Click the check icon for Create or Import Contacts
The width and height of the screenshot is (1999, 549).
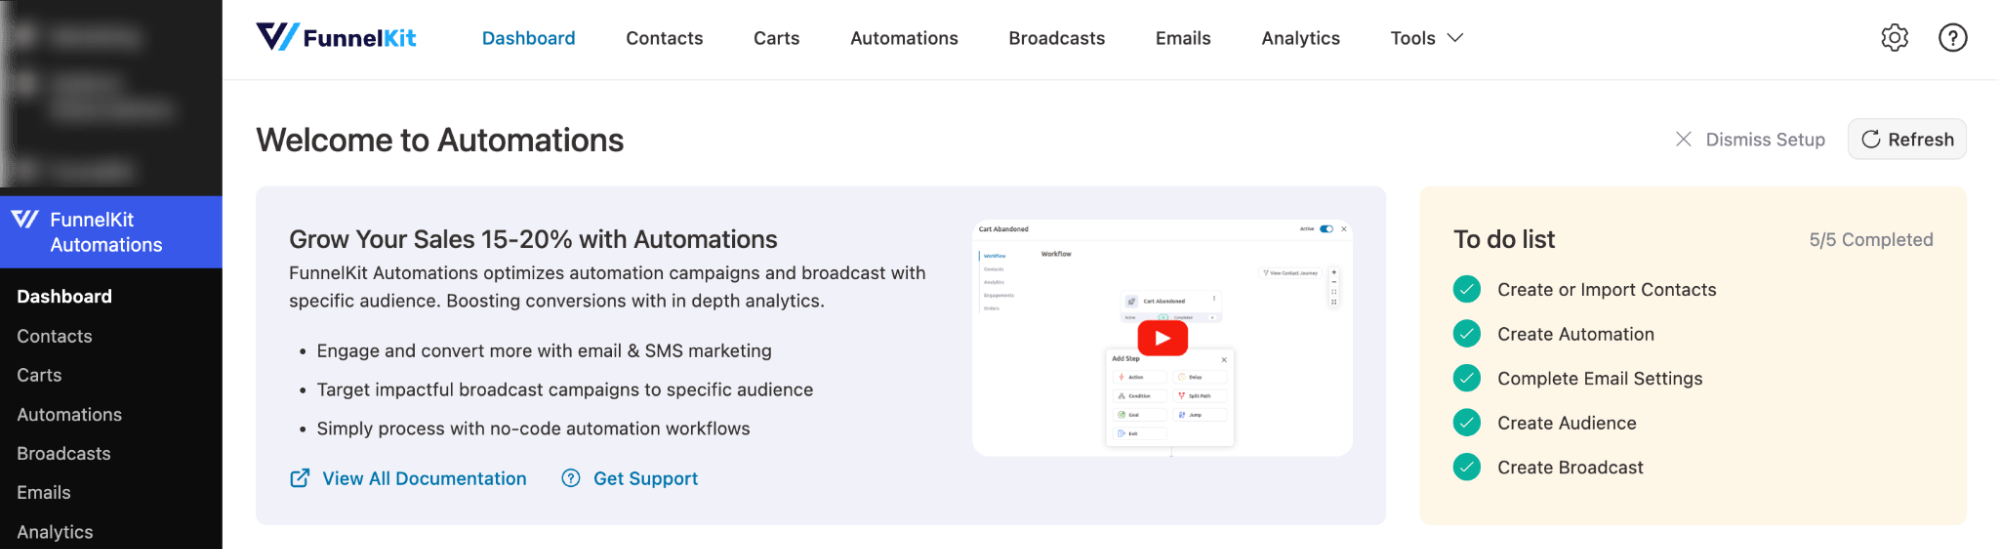[1466, 289]
